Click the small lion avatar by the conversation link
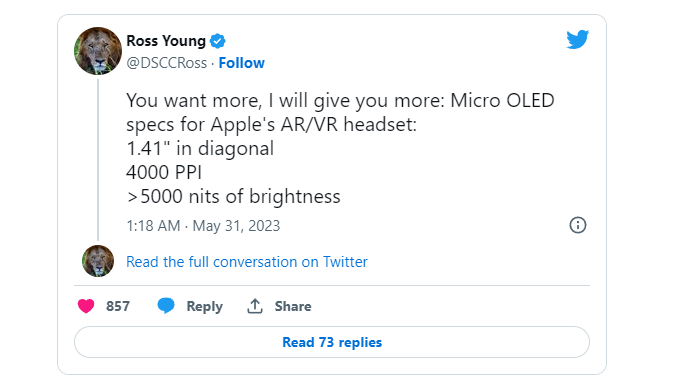This screenshot has width=675, height=389. 98,261
